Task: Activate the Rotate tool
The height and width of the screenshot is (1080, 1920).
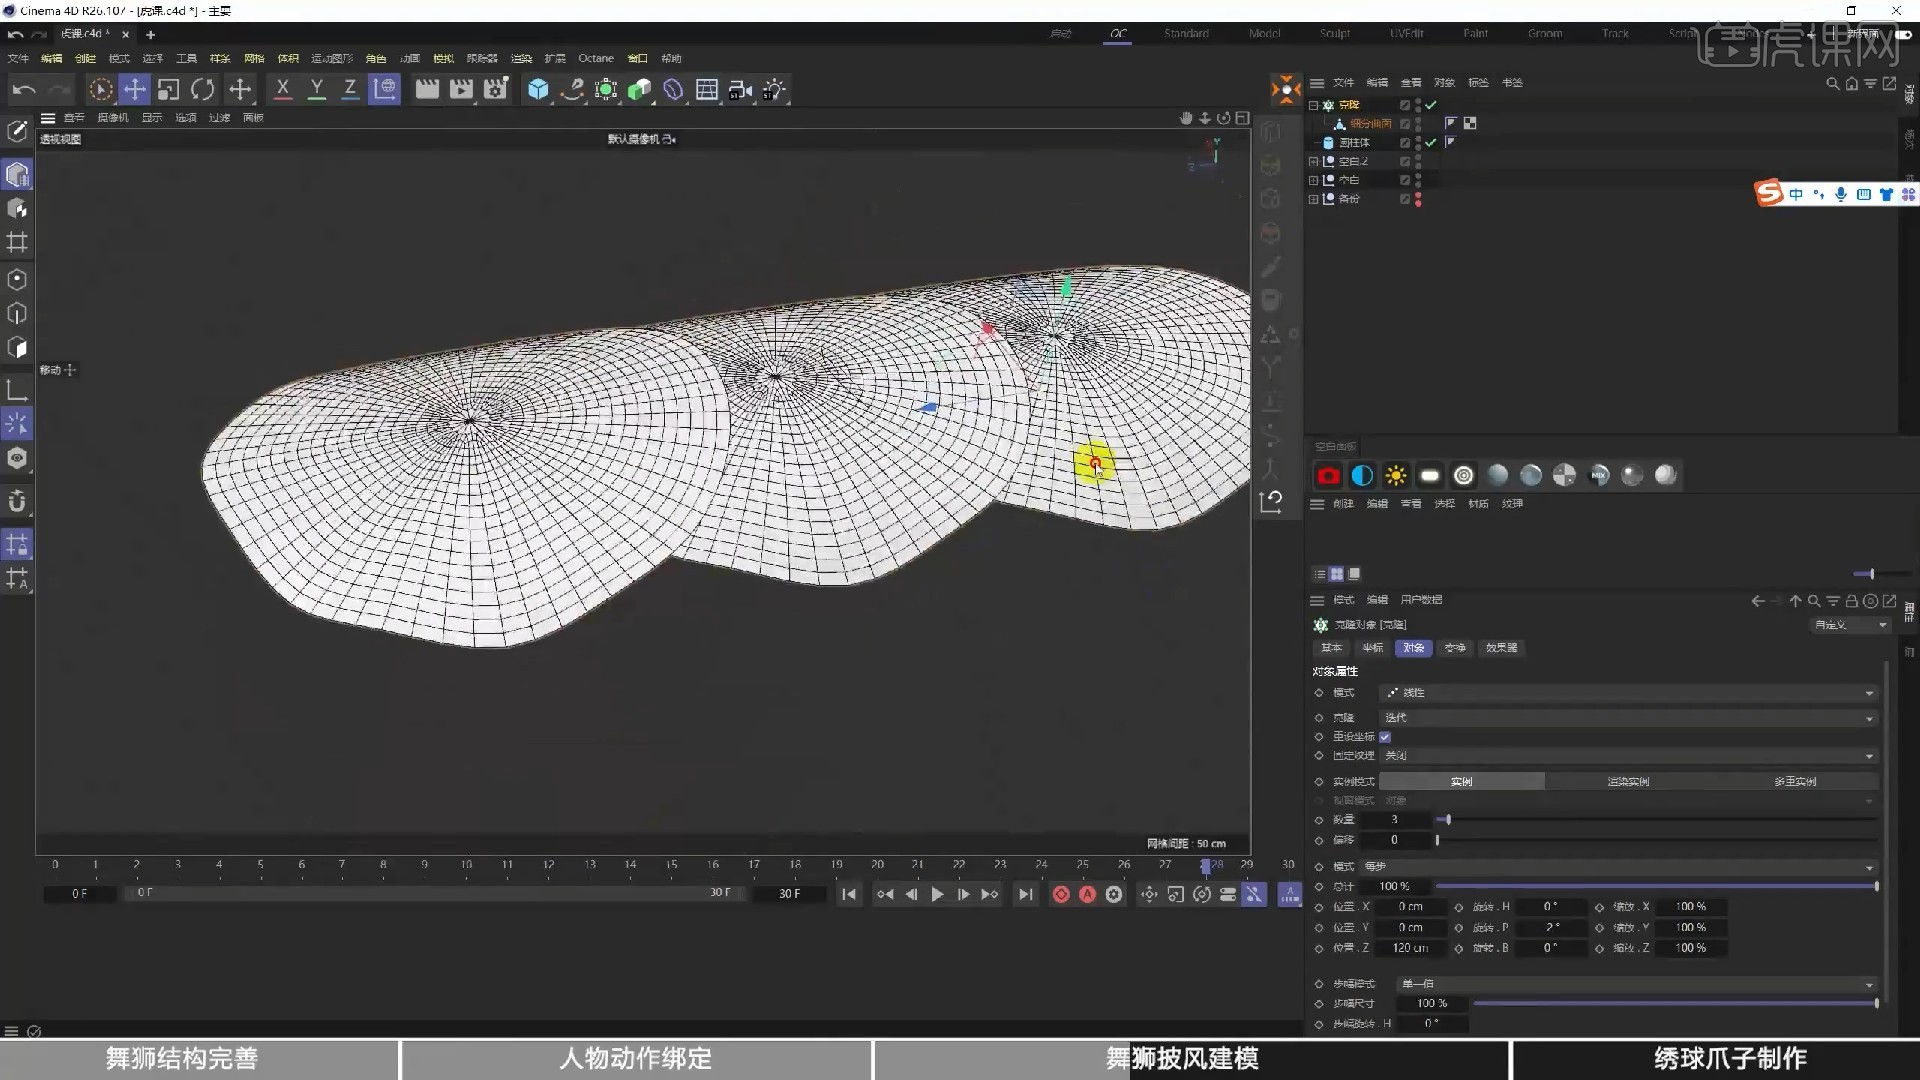Action: coord(203,90)
